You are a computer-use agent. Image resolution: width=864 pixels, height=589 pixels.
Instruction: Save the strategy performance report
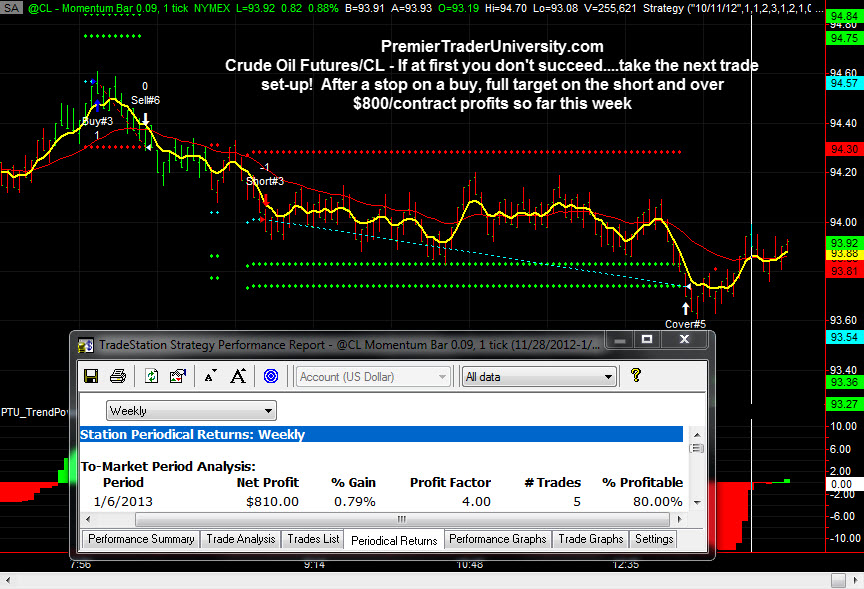[91, 376]
